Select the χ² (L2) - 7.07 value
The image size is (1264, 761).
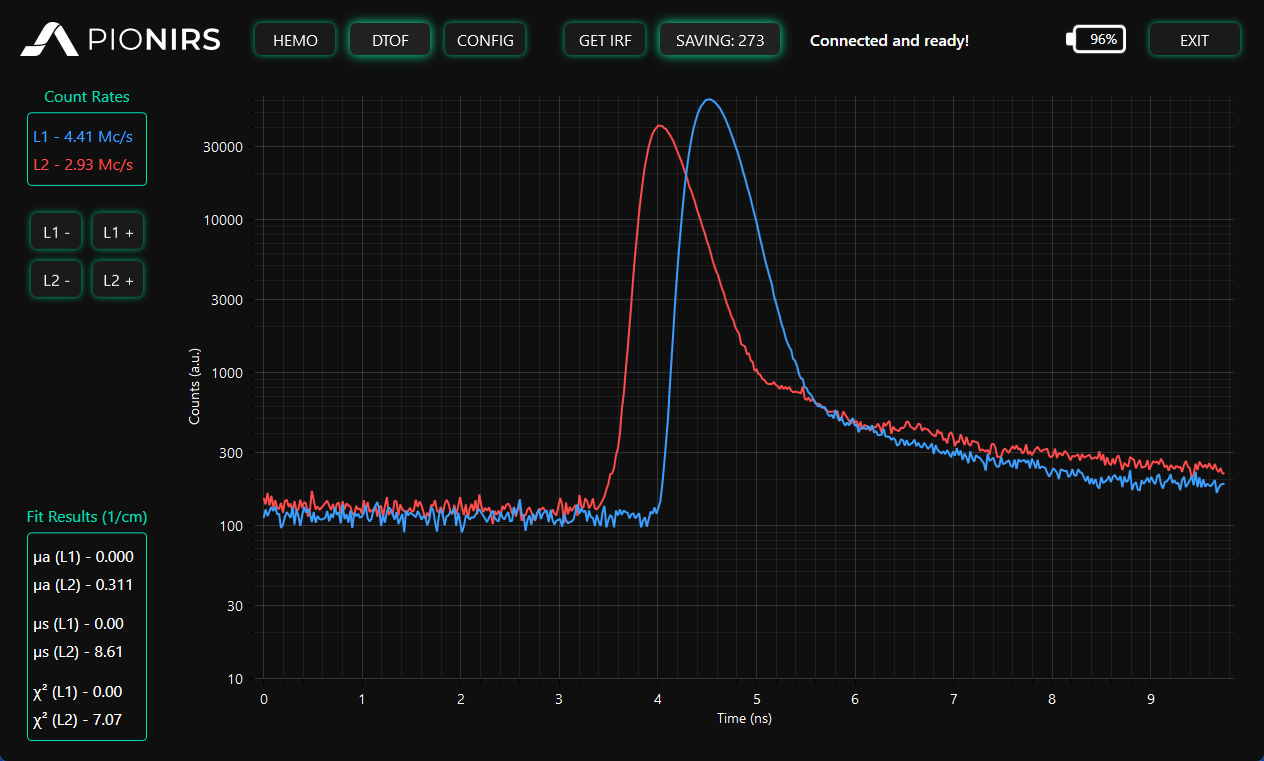77,720
